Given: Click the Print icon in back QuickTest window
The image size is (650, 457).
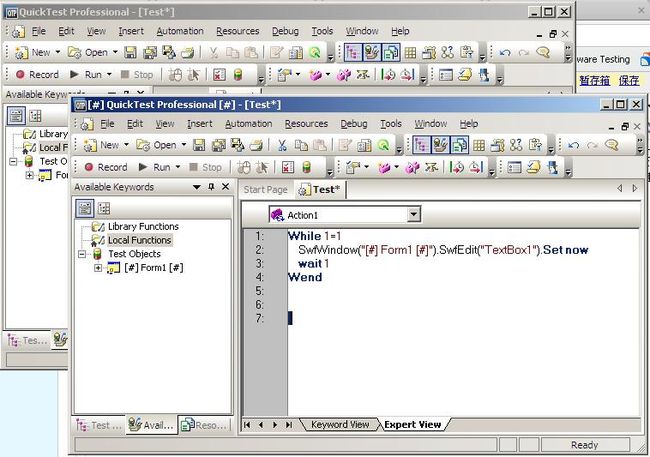Looking at the screenshot, I should click(188, 53).
